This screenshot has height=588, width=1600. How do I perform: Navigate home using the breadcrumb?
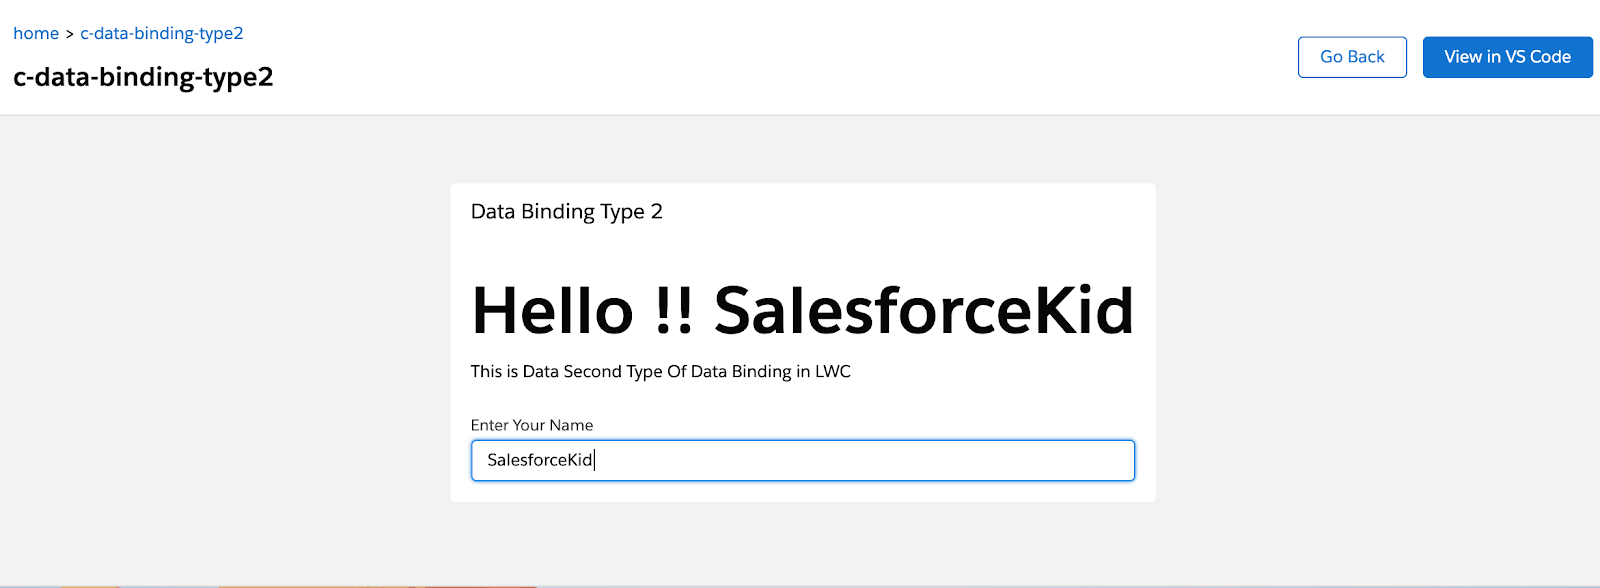point(36,33)
